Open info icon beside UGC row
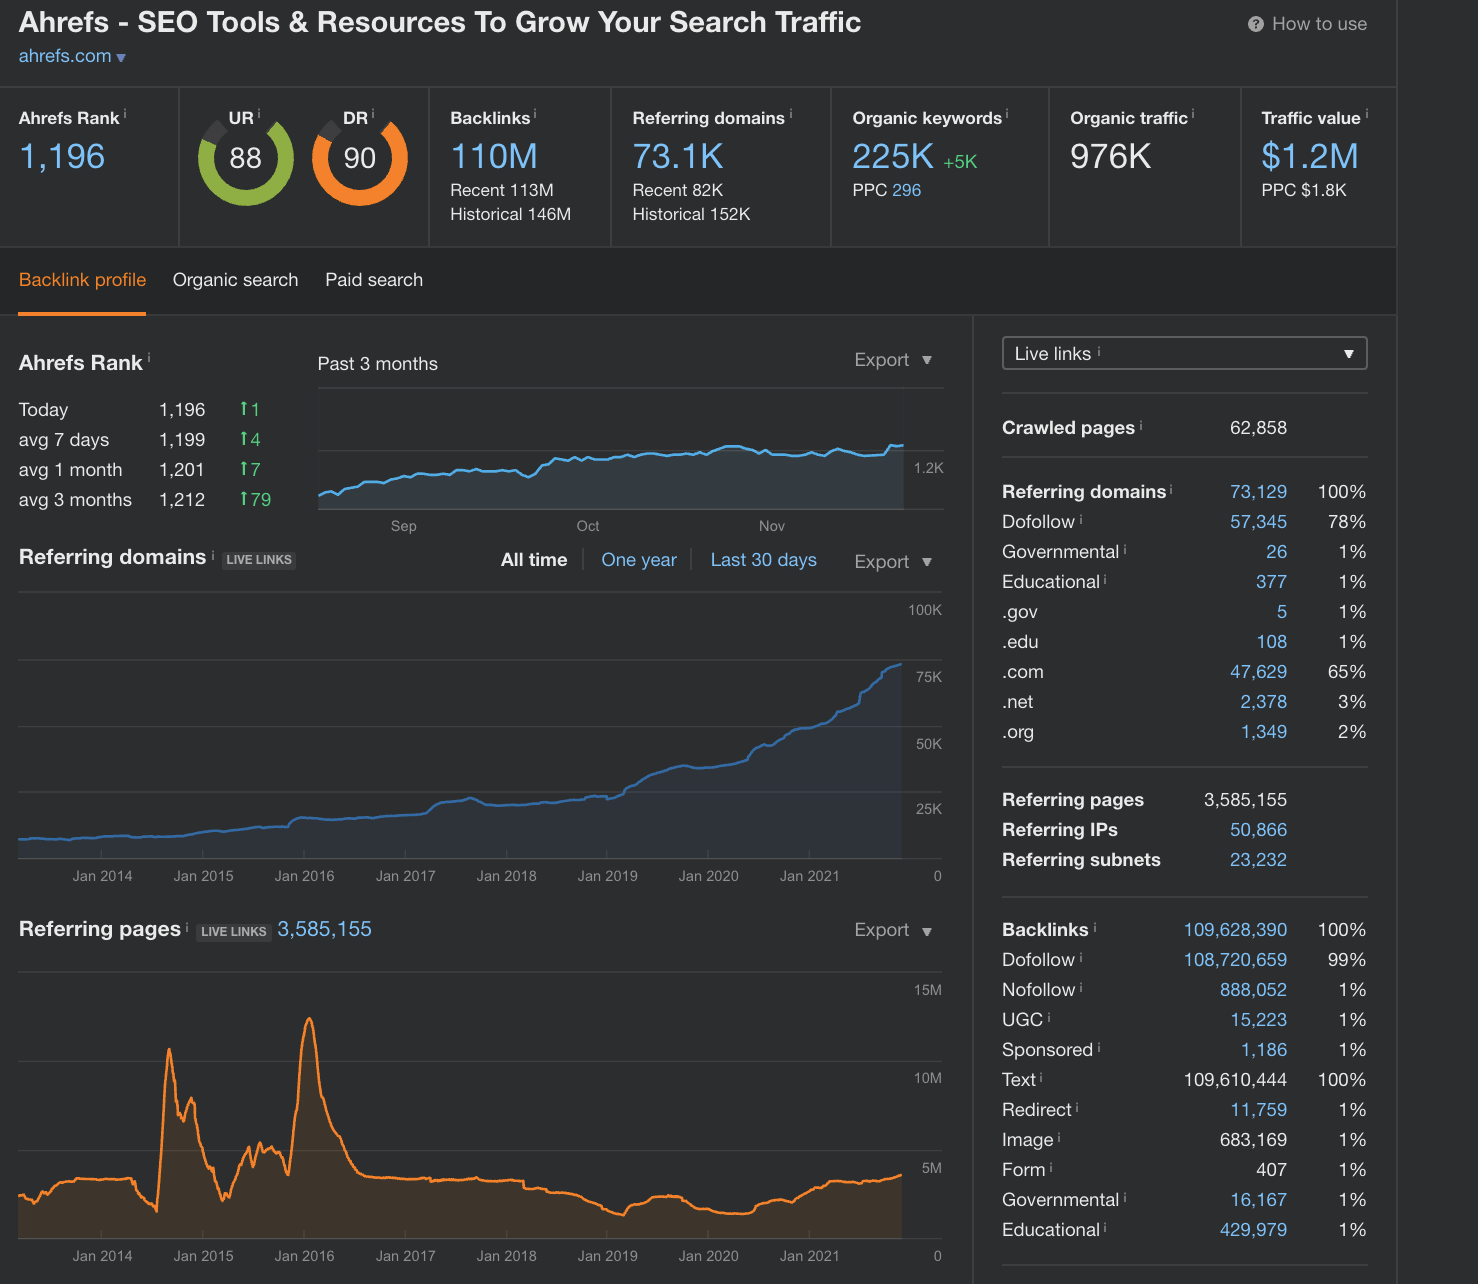 [x=1049, y=1016]
